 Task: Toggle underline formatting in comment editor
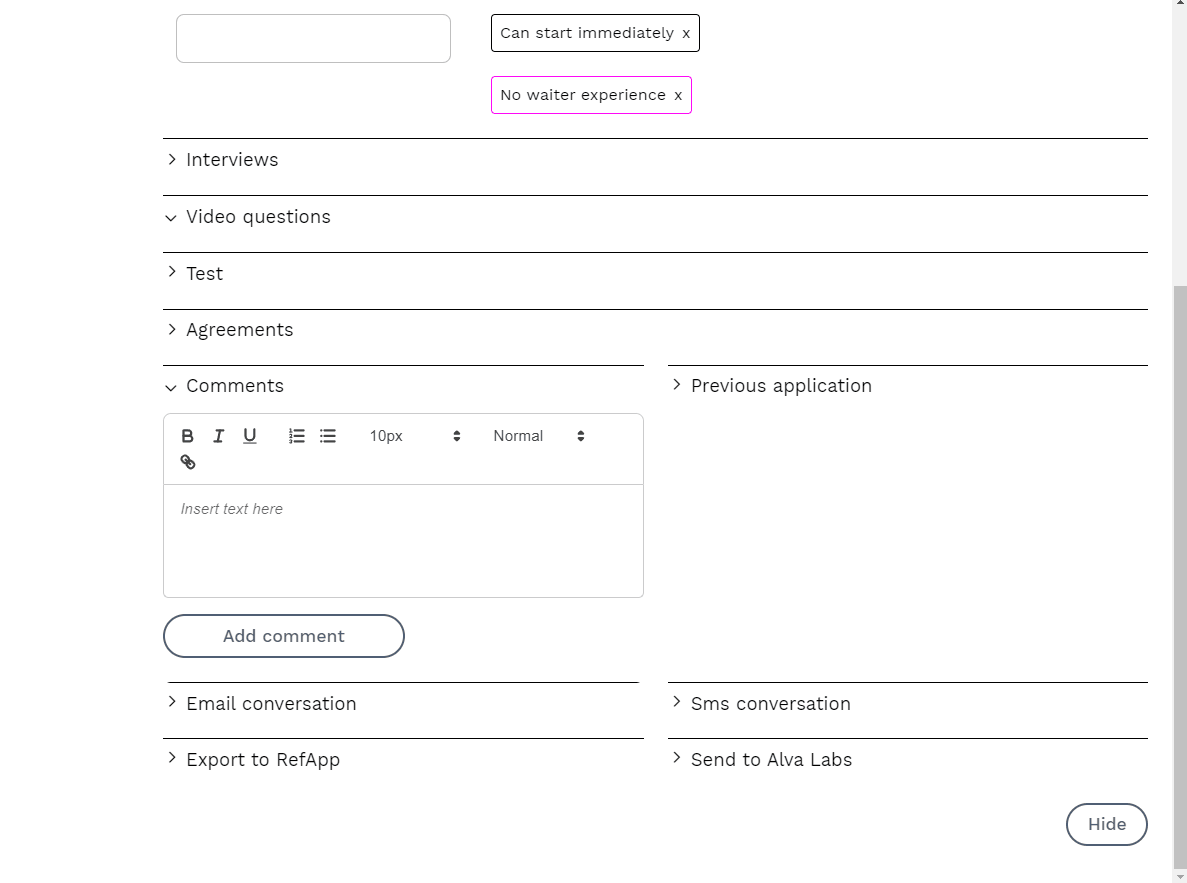(250, 436)
